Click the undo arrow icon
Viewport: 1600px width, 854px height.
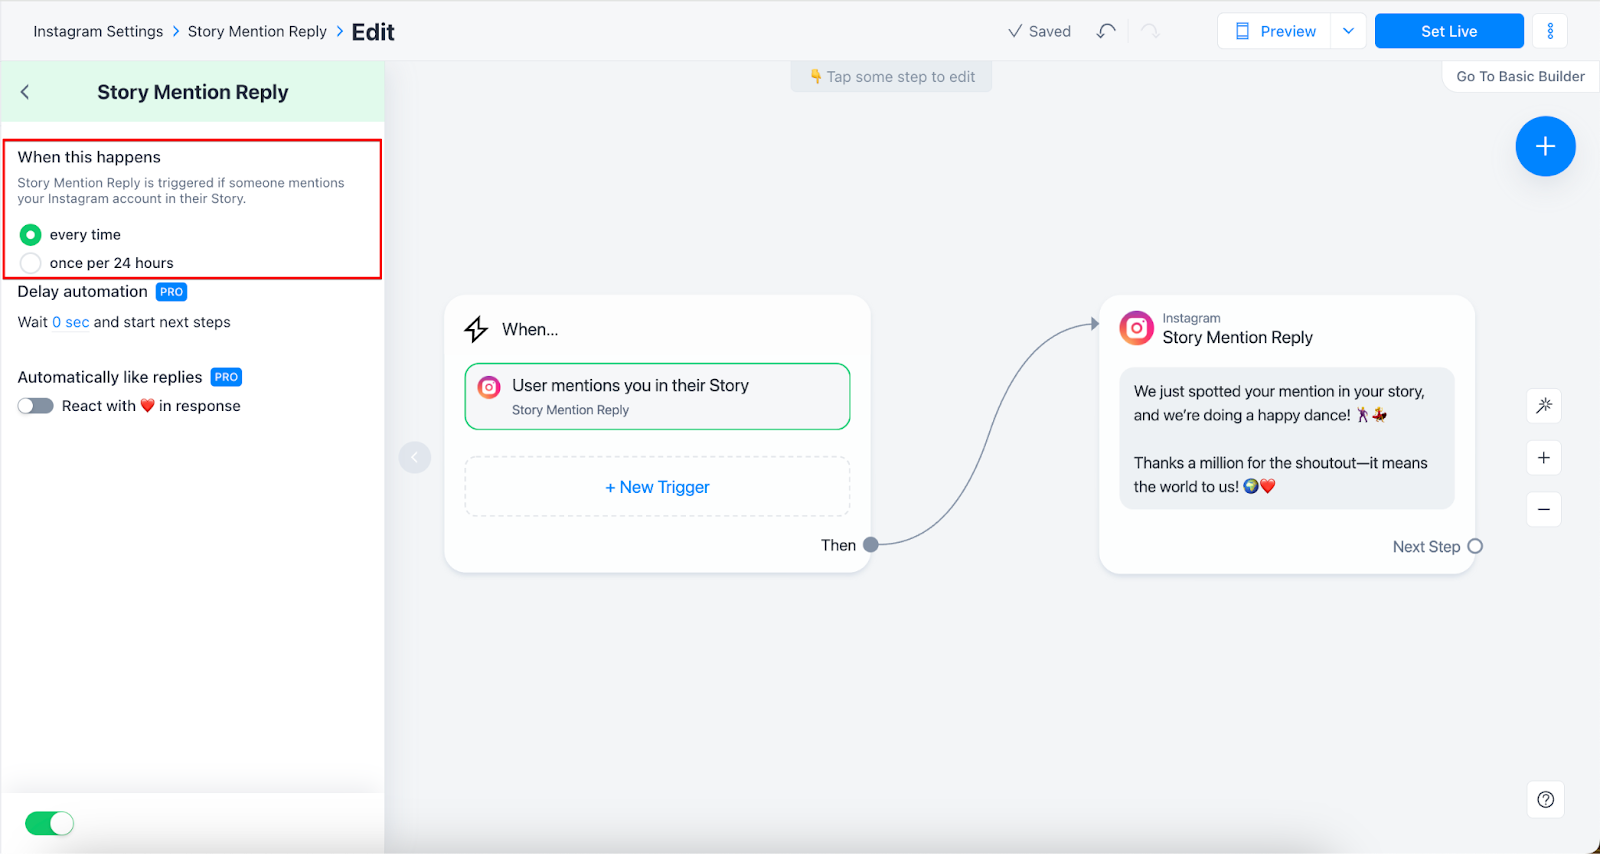pyautogui.click(x=1105, y=31)
